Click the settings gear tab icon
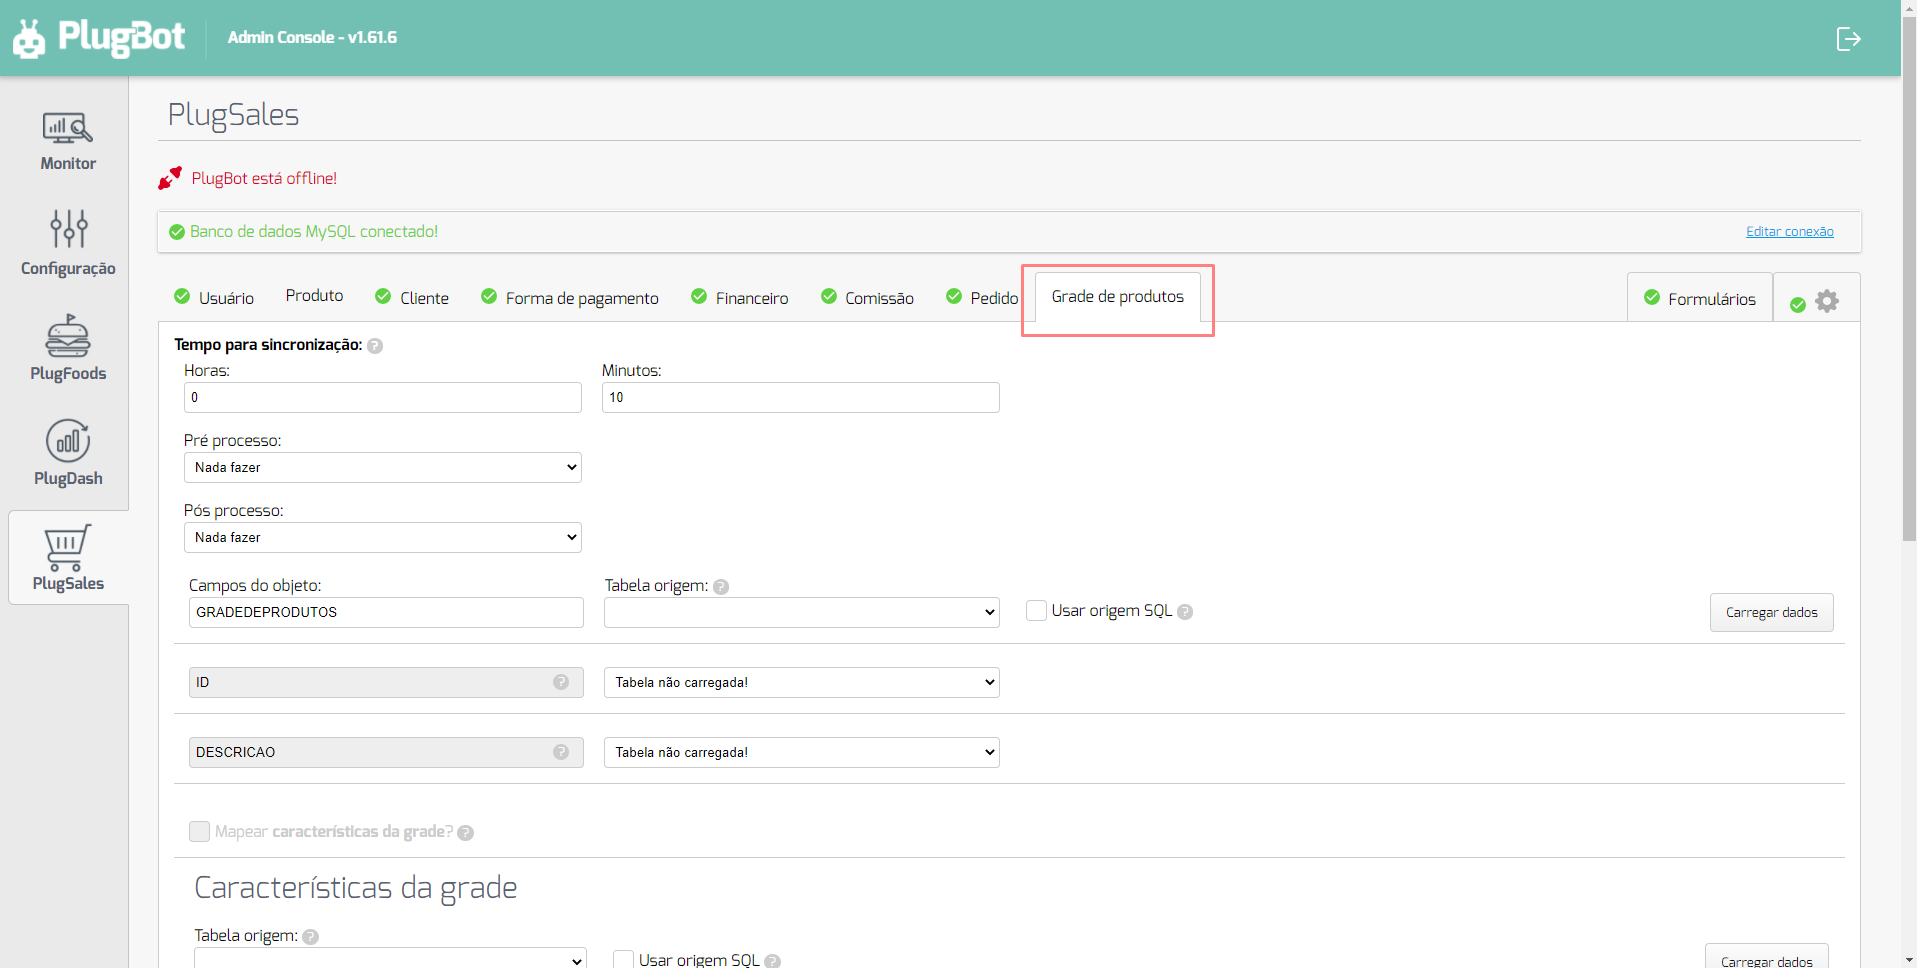The image size is (1917, 968). pos(1827,301)
